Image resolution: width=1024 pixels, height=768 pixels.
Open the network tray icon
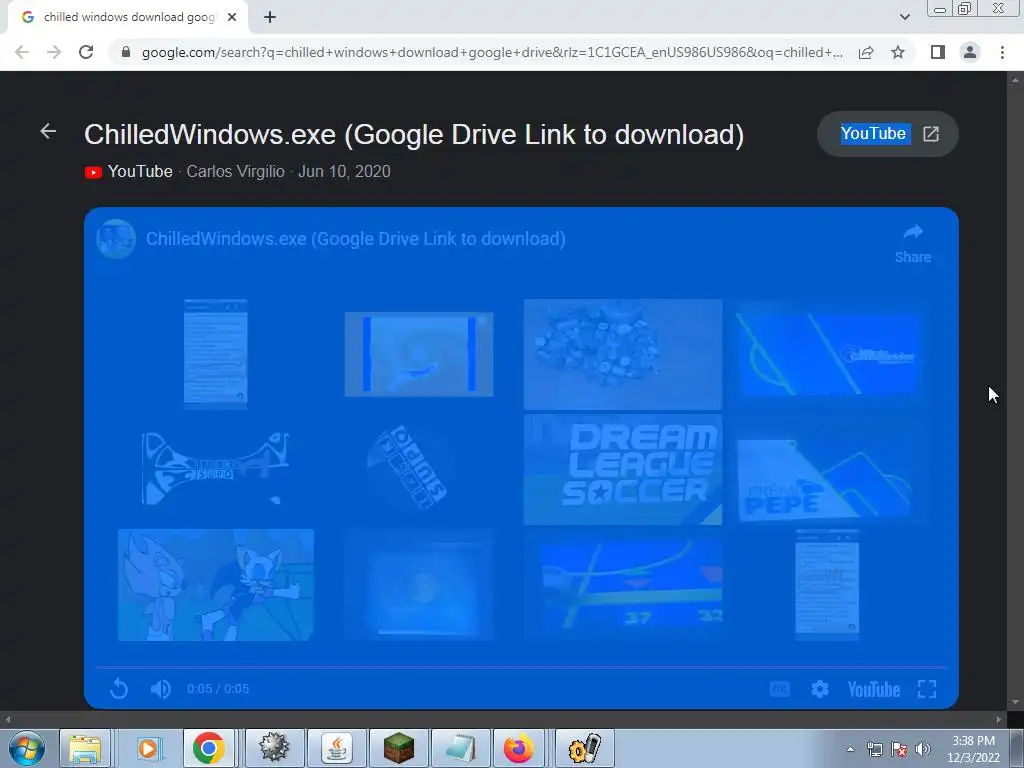pyautogui.click(x=874, y=749)
